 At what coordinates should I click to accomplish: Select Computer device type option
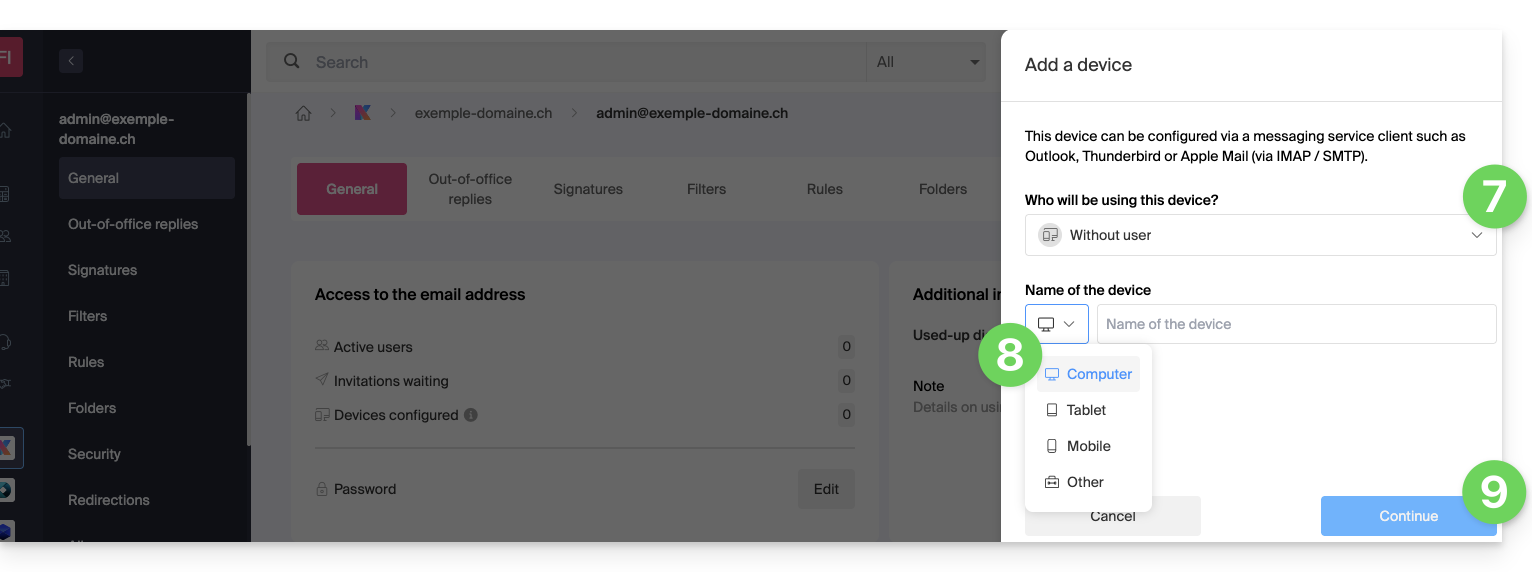(x=1098, y=374)
